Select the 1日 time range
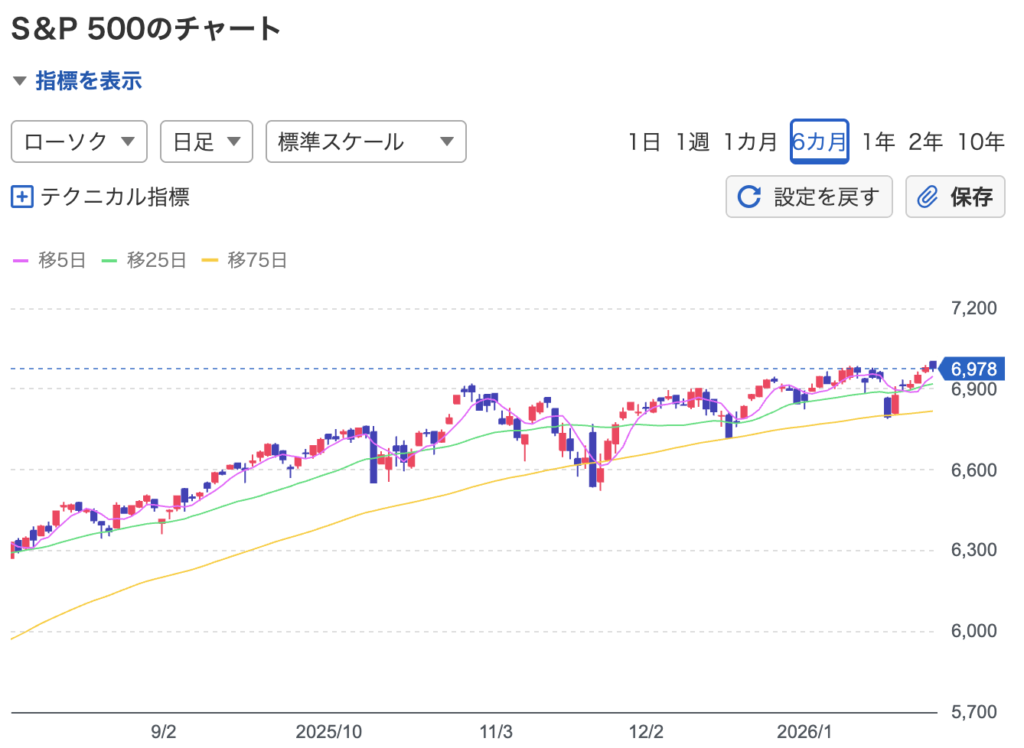Screen dimensions: 1024x748 (644, 142)
